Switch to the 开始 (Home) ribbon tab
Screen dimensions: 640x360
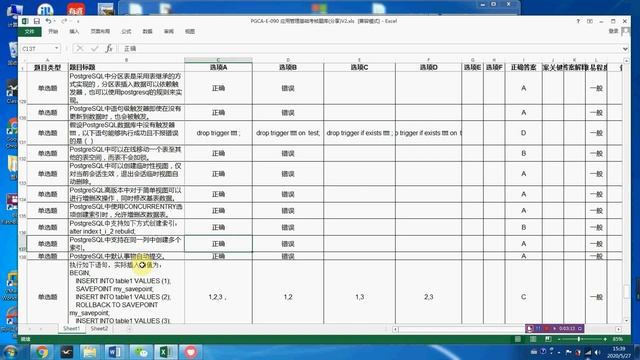53,31
